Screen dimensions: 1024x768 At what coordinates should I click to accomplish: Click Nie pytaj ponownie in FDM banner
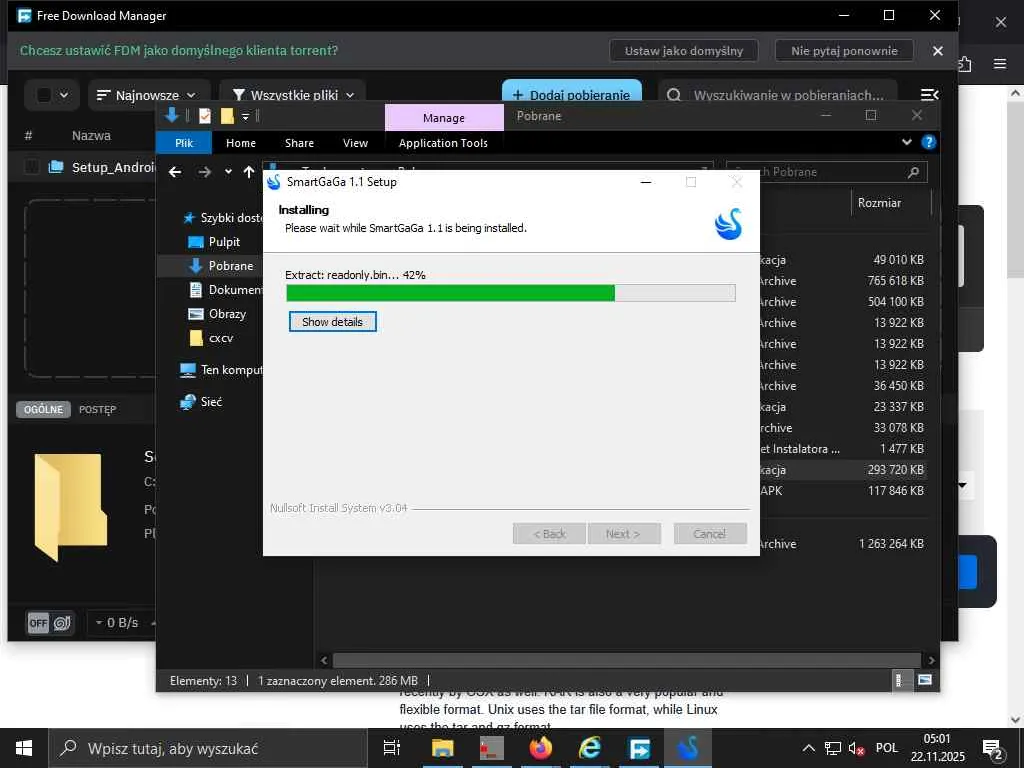click(844, 50)
